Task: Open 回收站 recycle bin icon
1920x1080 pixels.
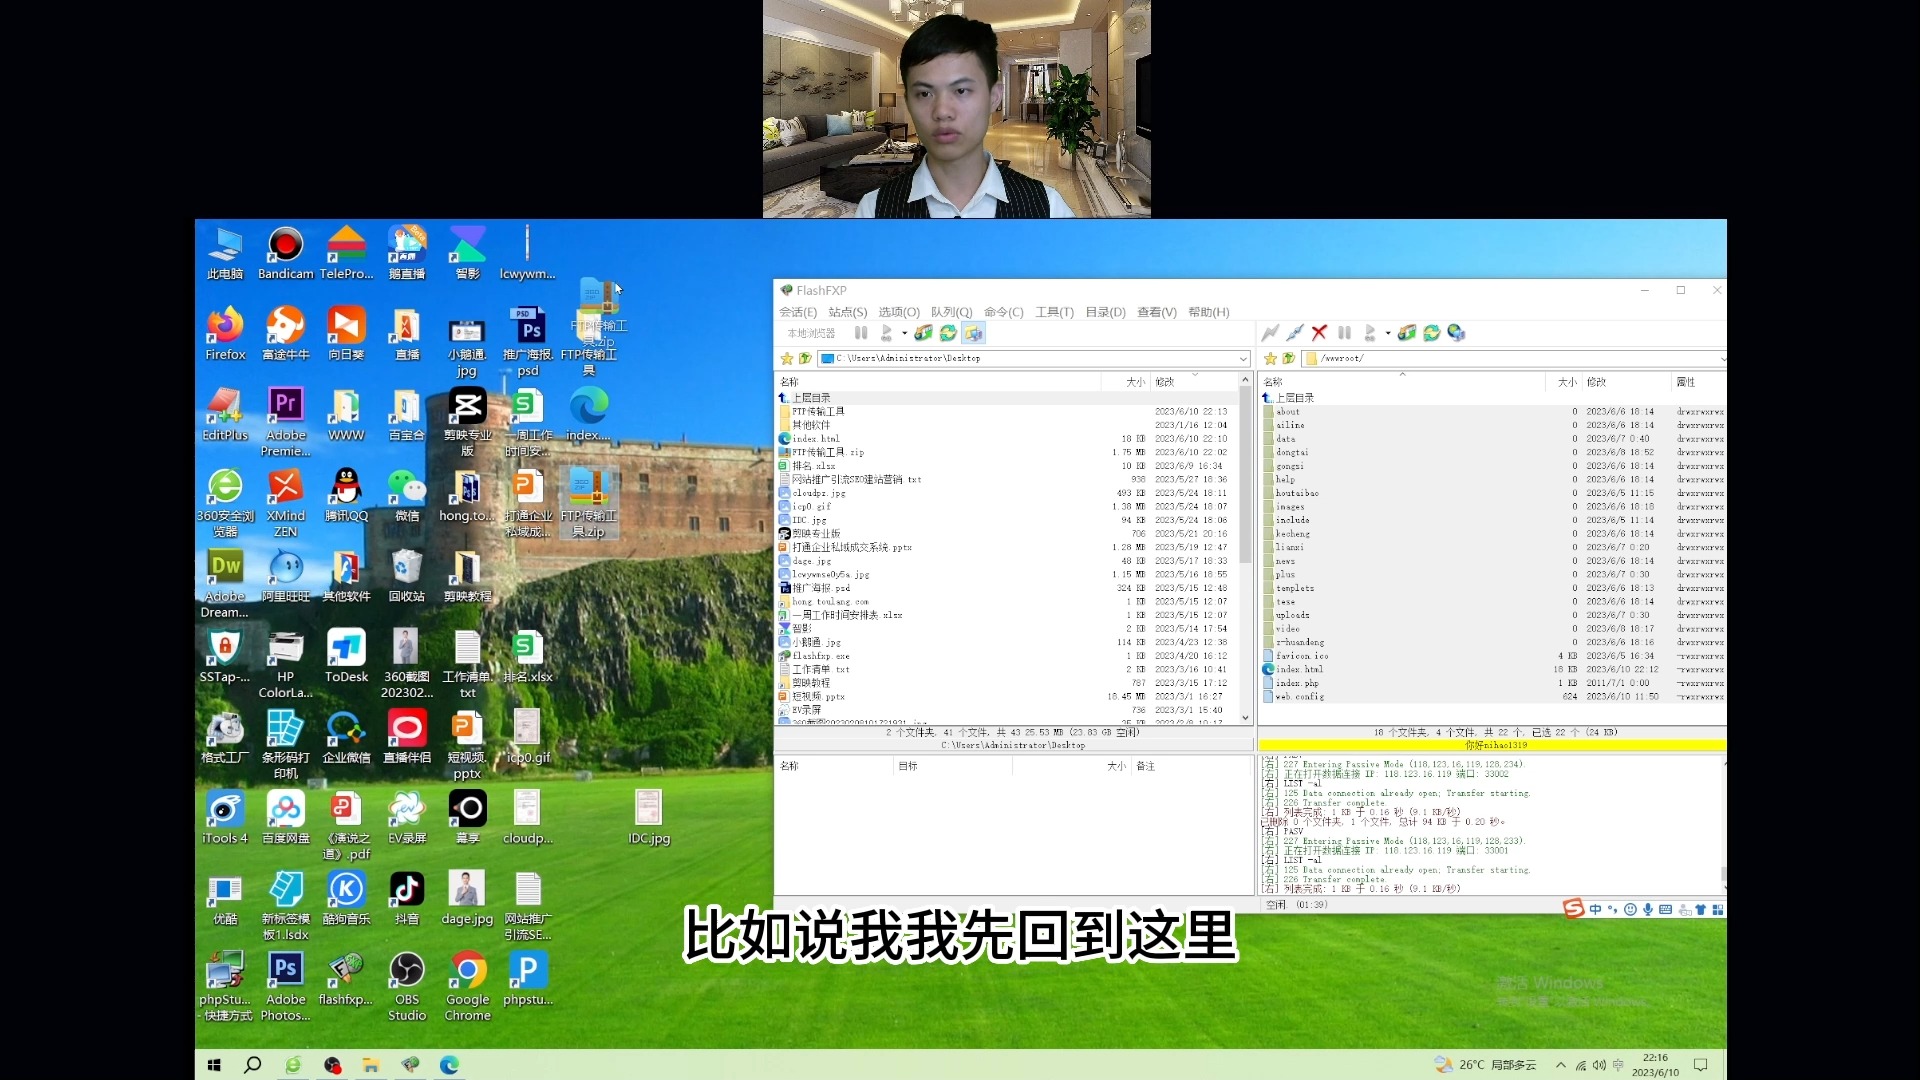Action: coord(407,575)
